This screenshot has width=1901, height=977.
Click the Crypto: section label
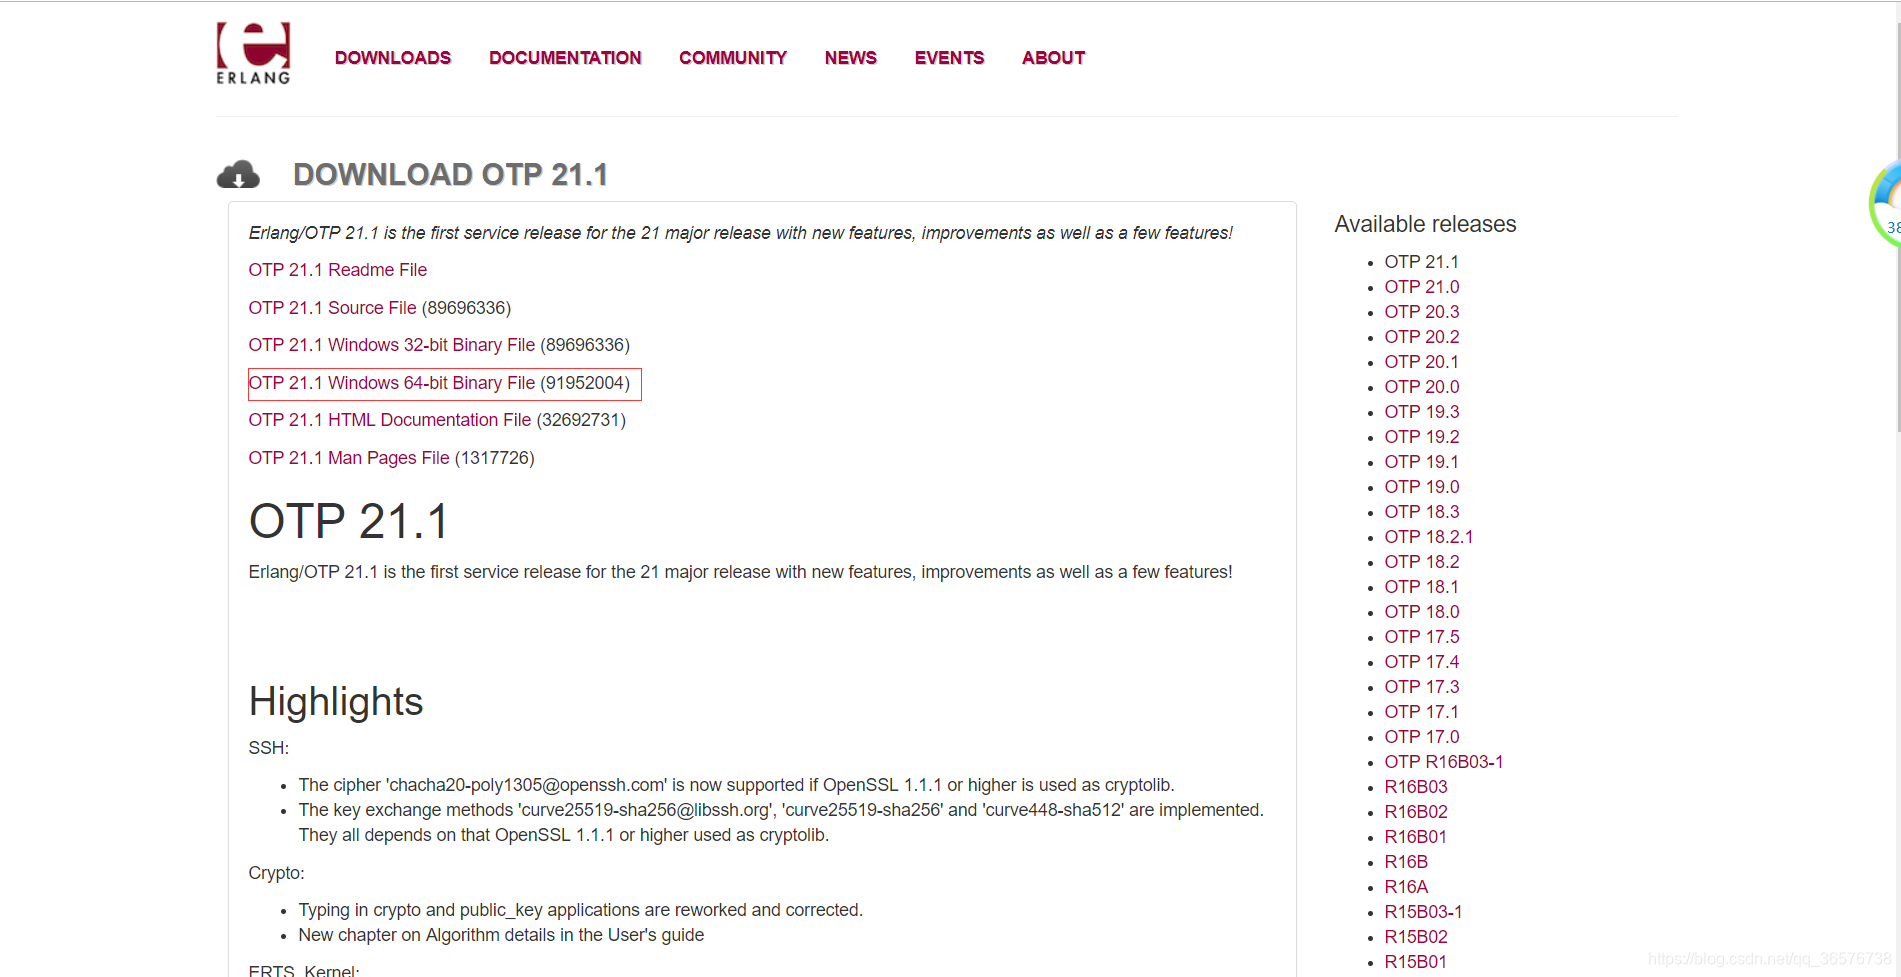coord(276,873)
